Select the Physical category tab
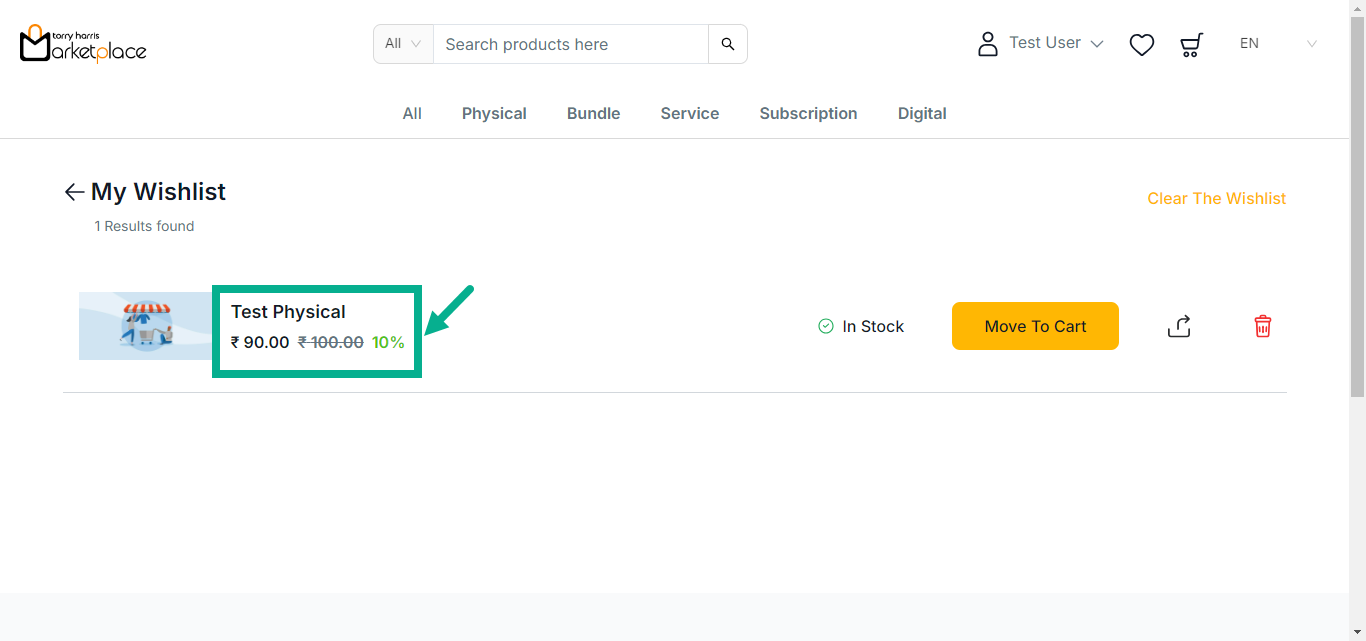 [494, 114]
